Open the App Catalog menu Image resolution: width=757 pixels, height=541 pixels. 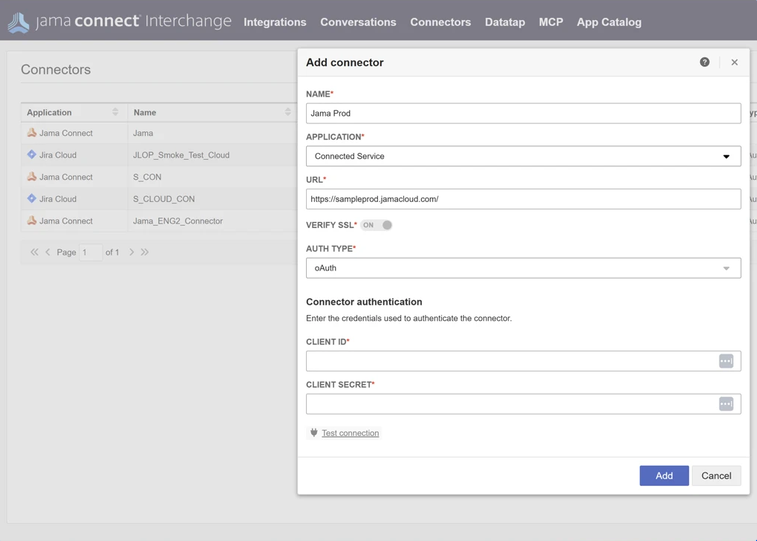tap(609, 22)
